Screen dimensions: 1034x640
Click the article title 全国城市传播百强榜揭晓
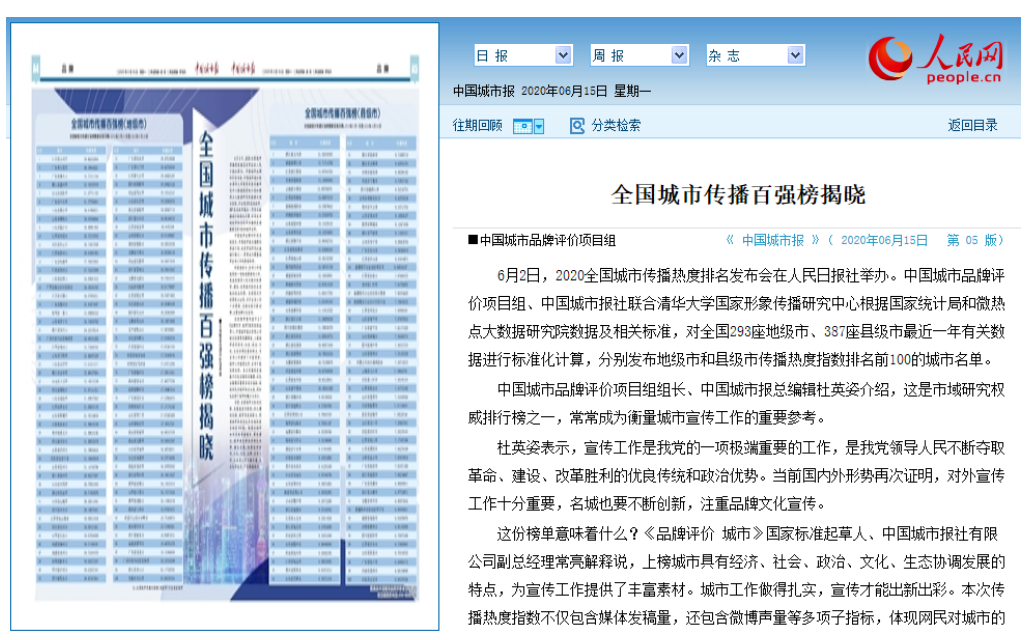click(738, 195)
